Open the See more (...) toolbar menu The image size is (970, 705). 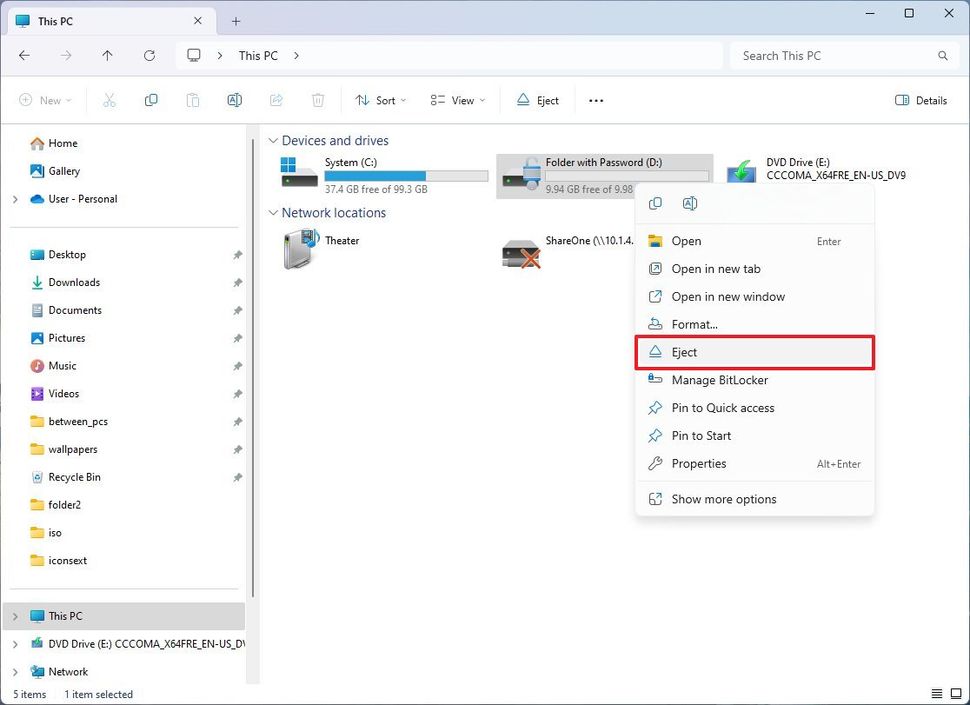pyautogui.click(x=596, y=100)
